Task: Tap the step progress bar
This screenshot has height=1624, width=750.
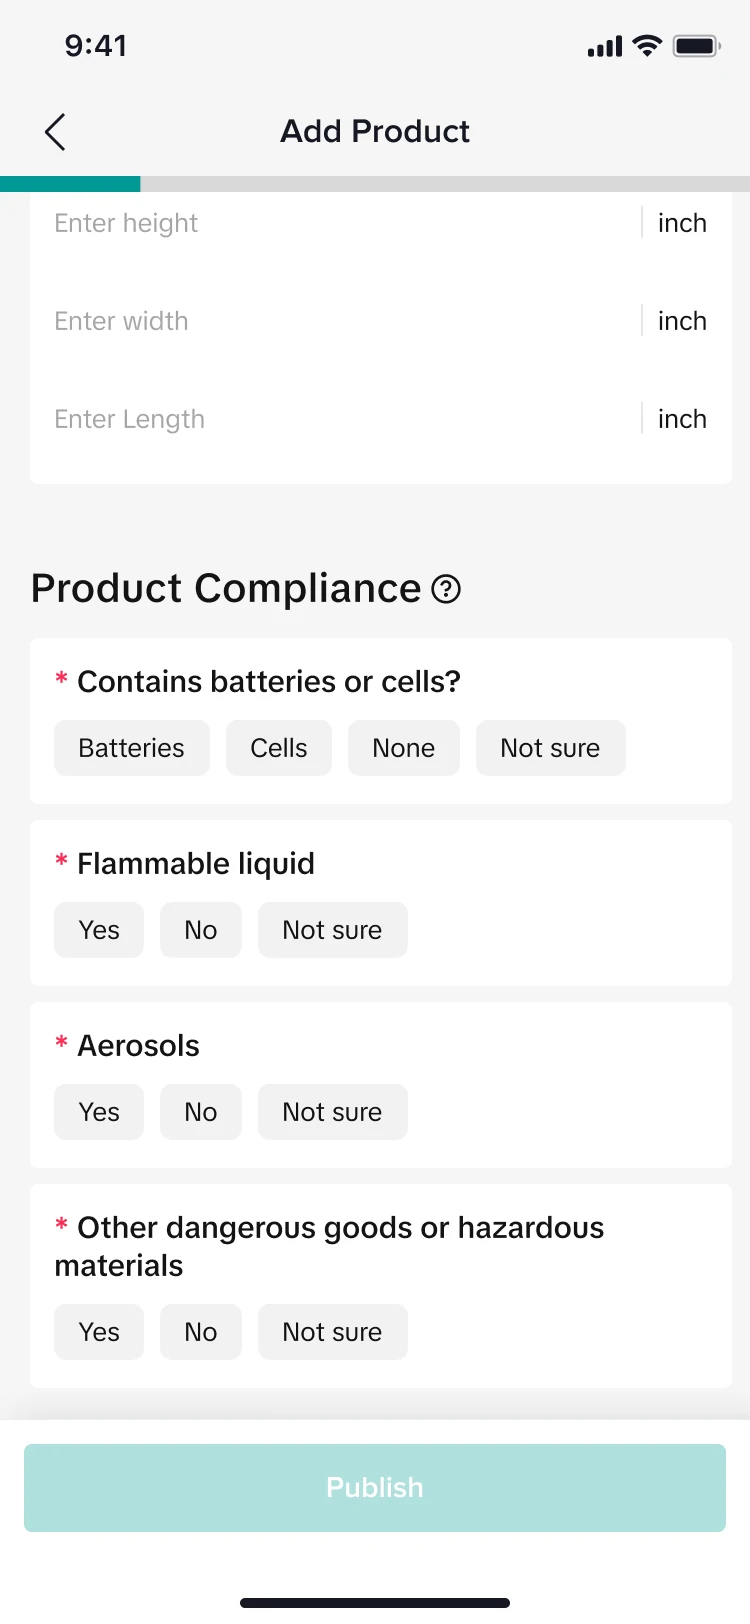Action: [375, 184]
